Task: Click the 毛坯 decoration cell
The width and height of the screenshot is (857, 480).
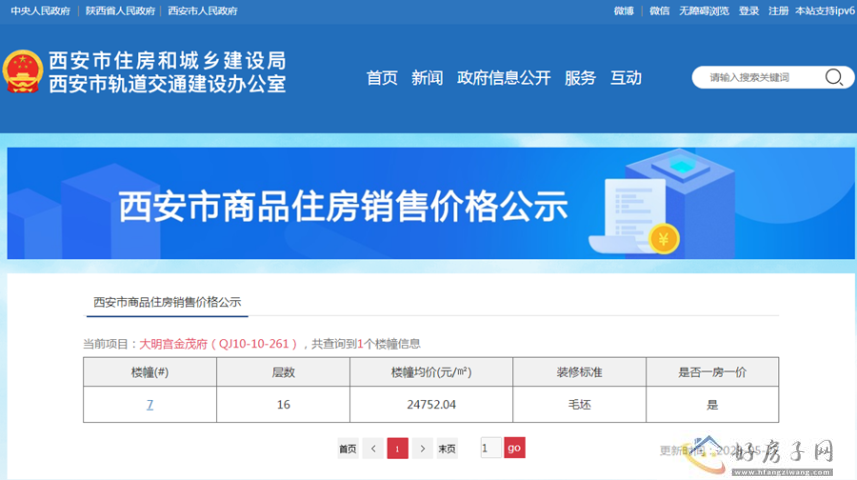Action: (579, 405)
